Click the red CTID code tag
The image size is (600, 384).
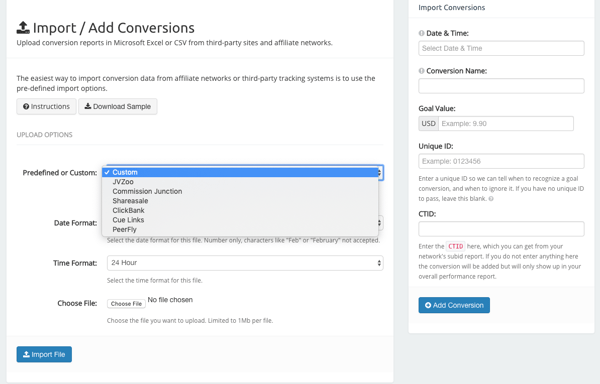click(455, 246)
